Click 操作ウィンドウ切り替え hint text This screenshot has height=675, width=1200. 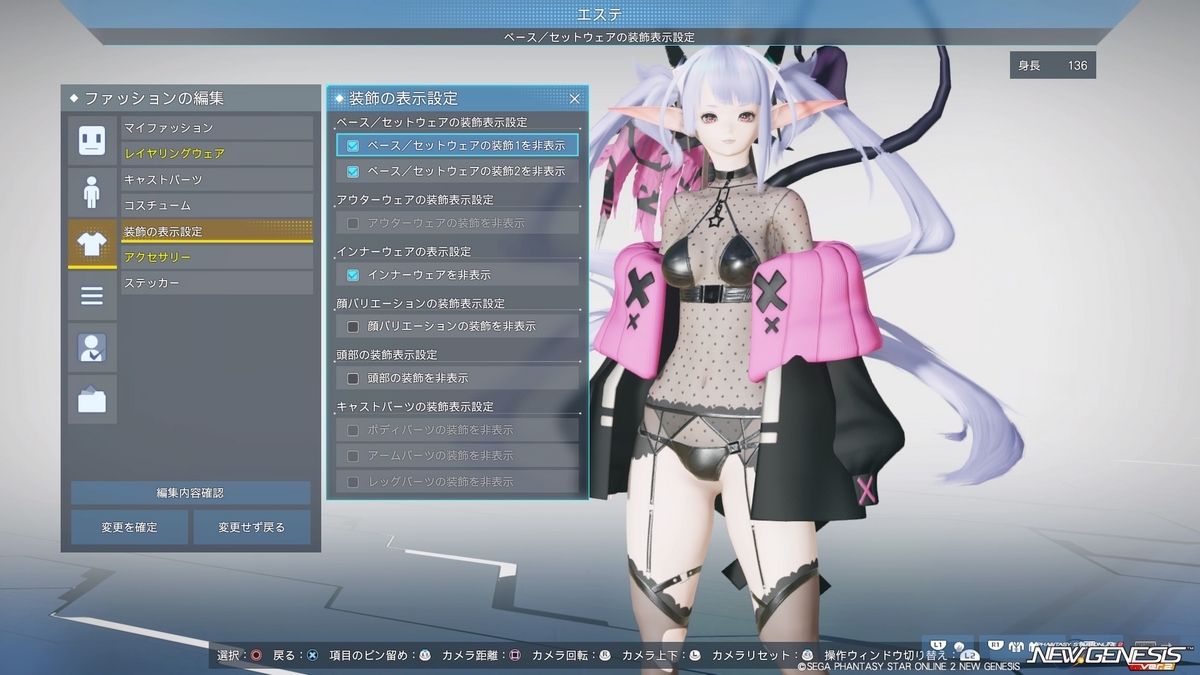(885, 656)
